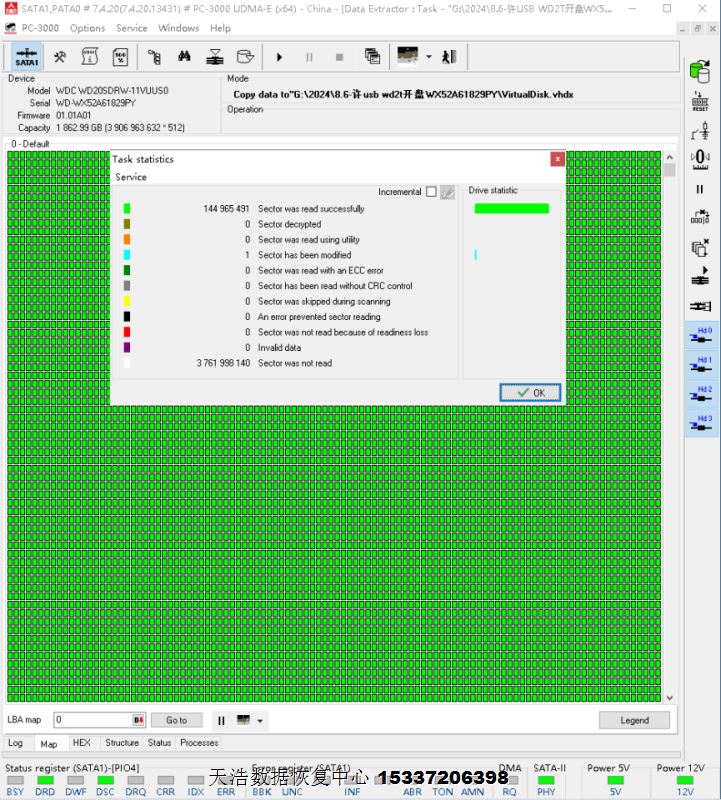Image resolution: width=721 pixels, height=800 pixels.
Task: Click the Legend button
Action: (634, 720)
